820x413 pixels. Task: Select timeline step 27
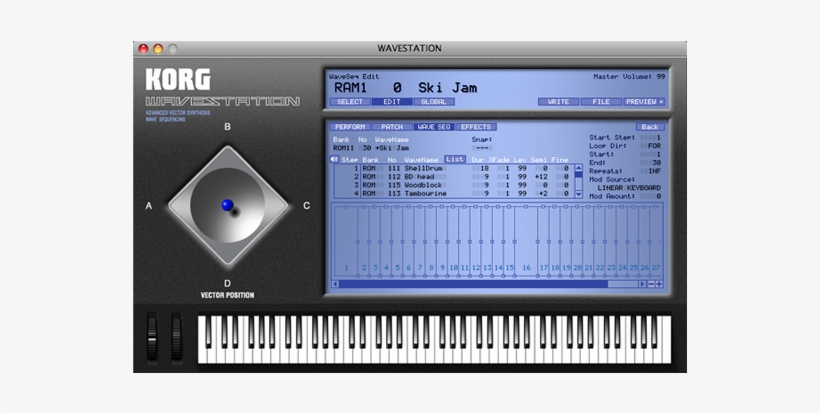[x=656, y=268]
